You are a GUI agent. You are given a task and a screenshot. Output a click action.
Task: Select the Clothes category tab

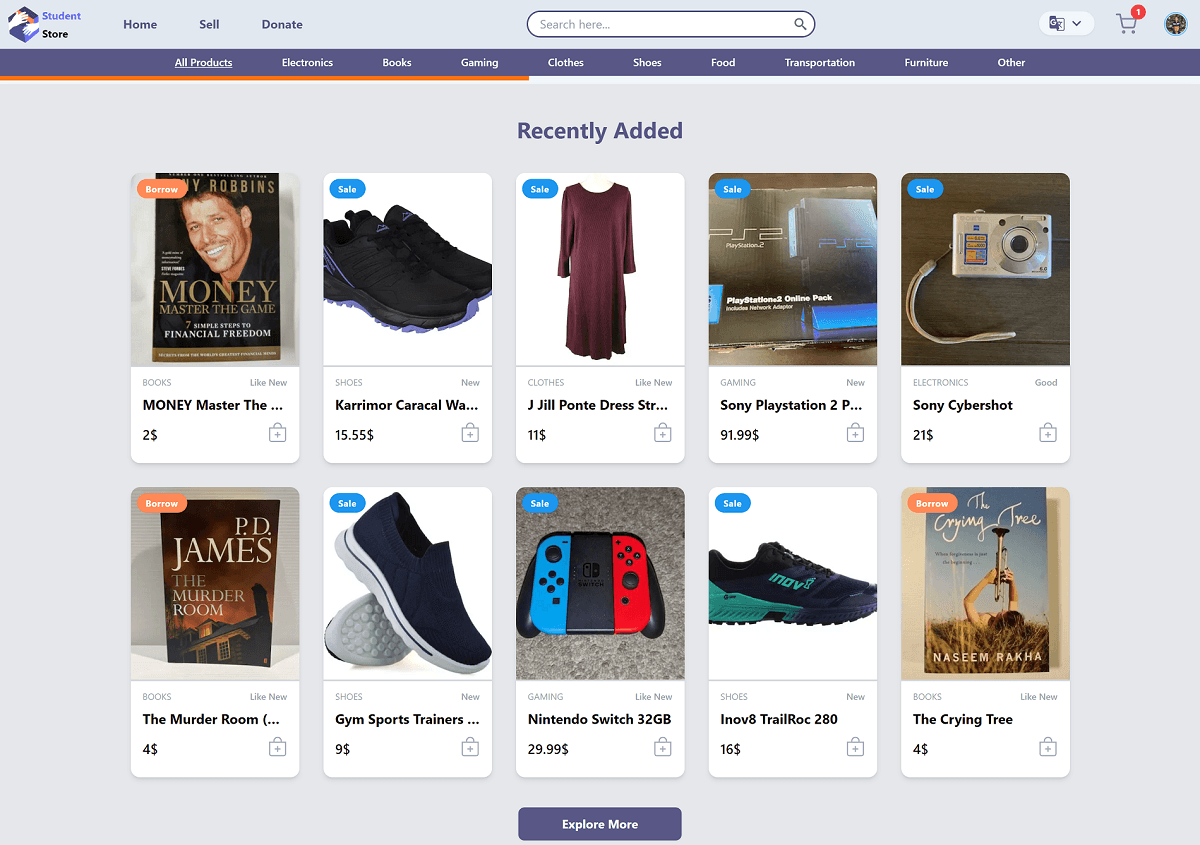tap(566, 62)
